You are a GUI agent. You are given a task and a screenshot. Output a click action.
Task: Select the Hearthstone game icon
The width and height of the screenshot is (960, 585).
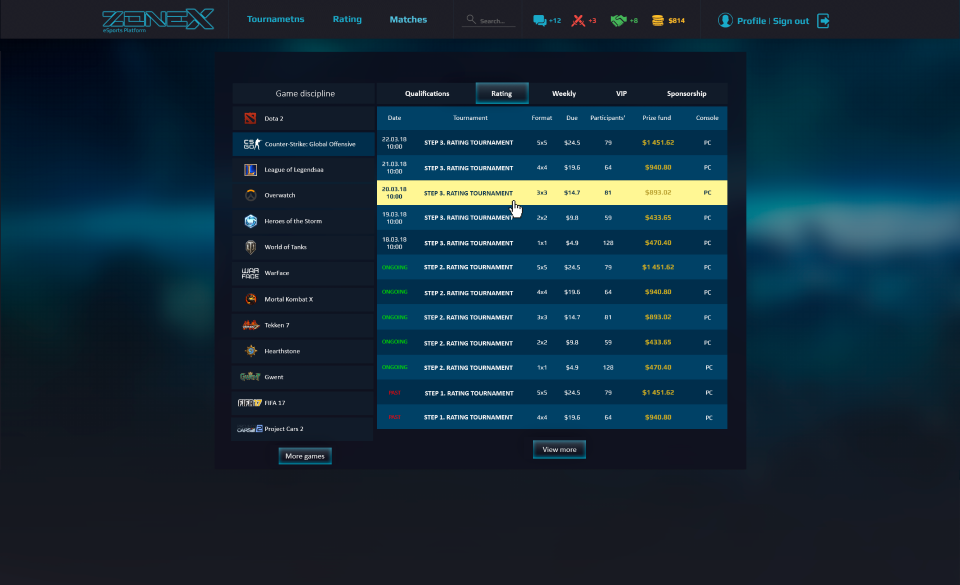[250, 351]
